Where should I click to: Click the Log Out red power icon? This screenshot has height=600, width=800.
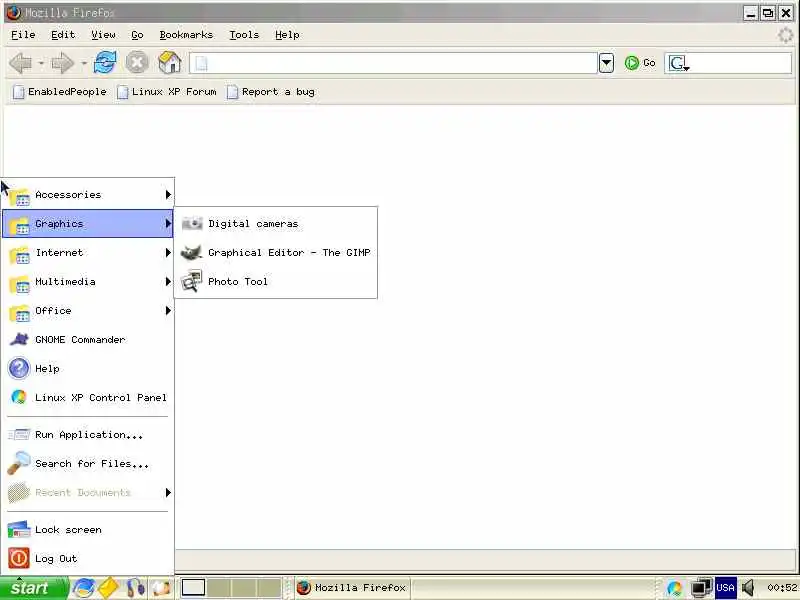click(19, 558)
